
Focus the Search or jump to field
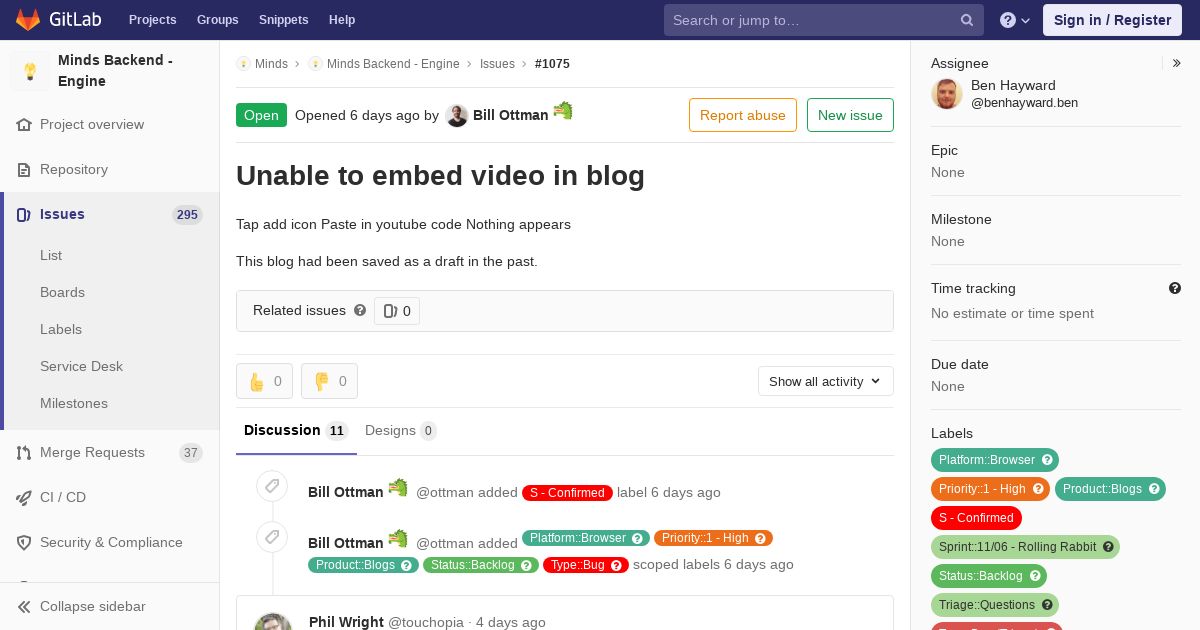(x=824, y=20)
